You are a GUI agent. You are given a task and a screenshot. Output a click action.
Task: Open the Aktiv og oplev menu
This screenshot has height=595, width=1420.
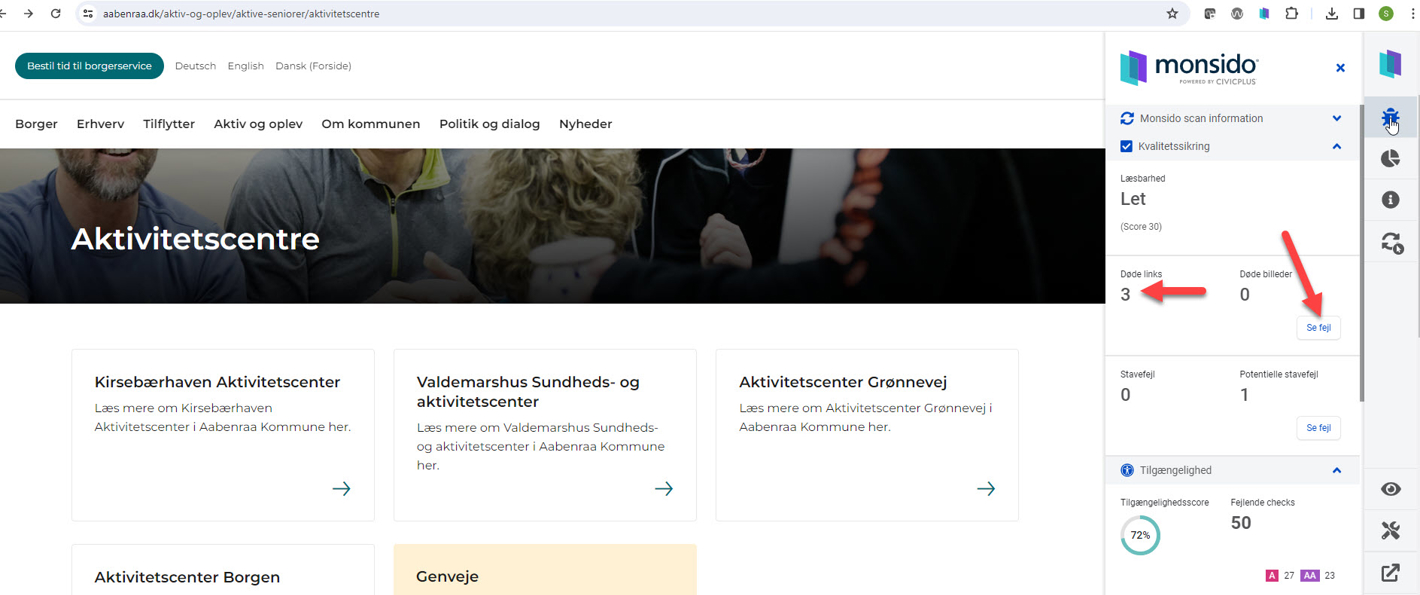258,124
